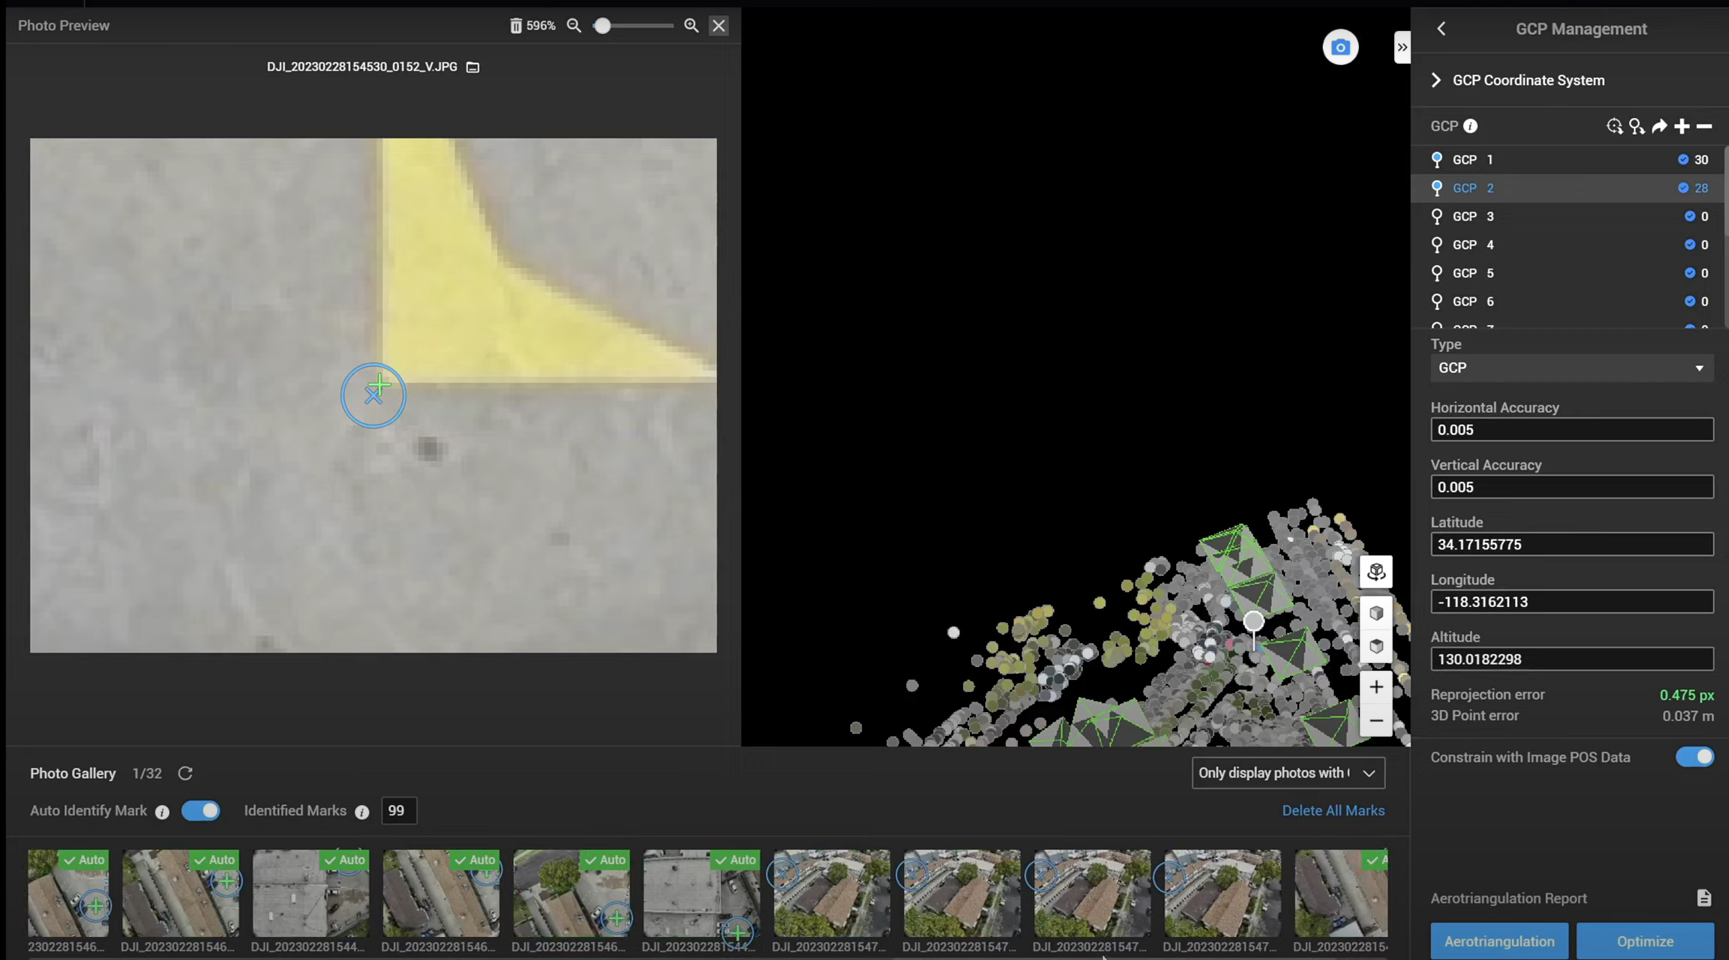The image size is (1729, 960).
Task: Click the Altitude field
Action: (x=1572, y=659)
